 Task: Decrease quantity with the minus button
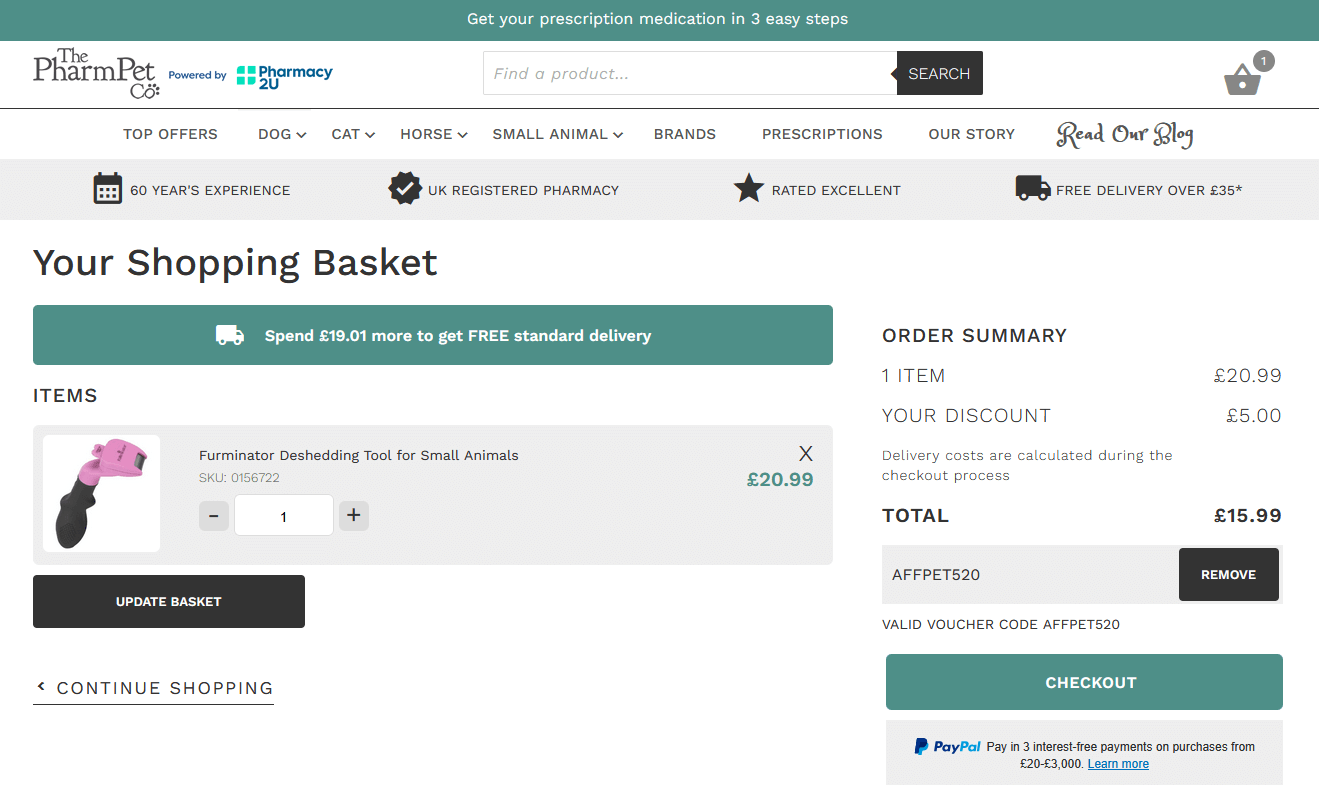[214, 516]
